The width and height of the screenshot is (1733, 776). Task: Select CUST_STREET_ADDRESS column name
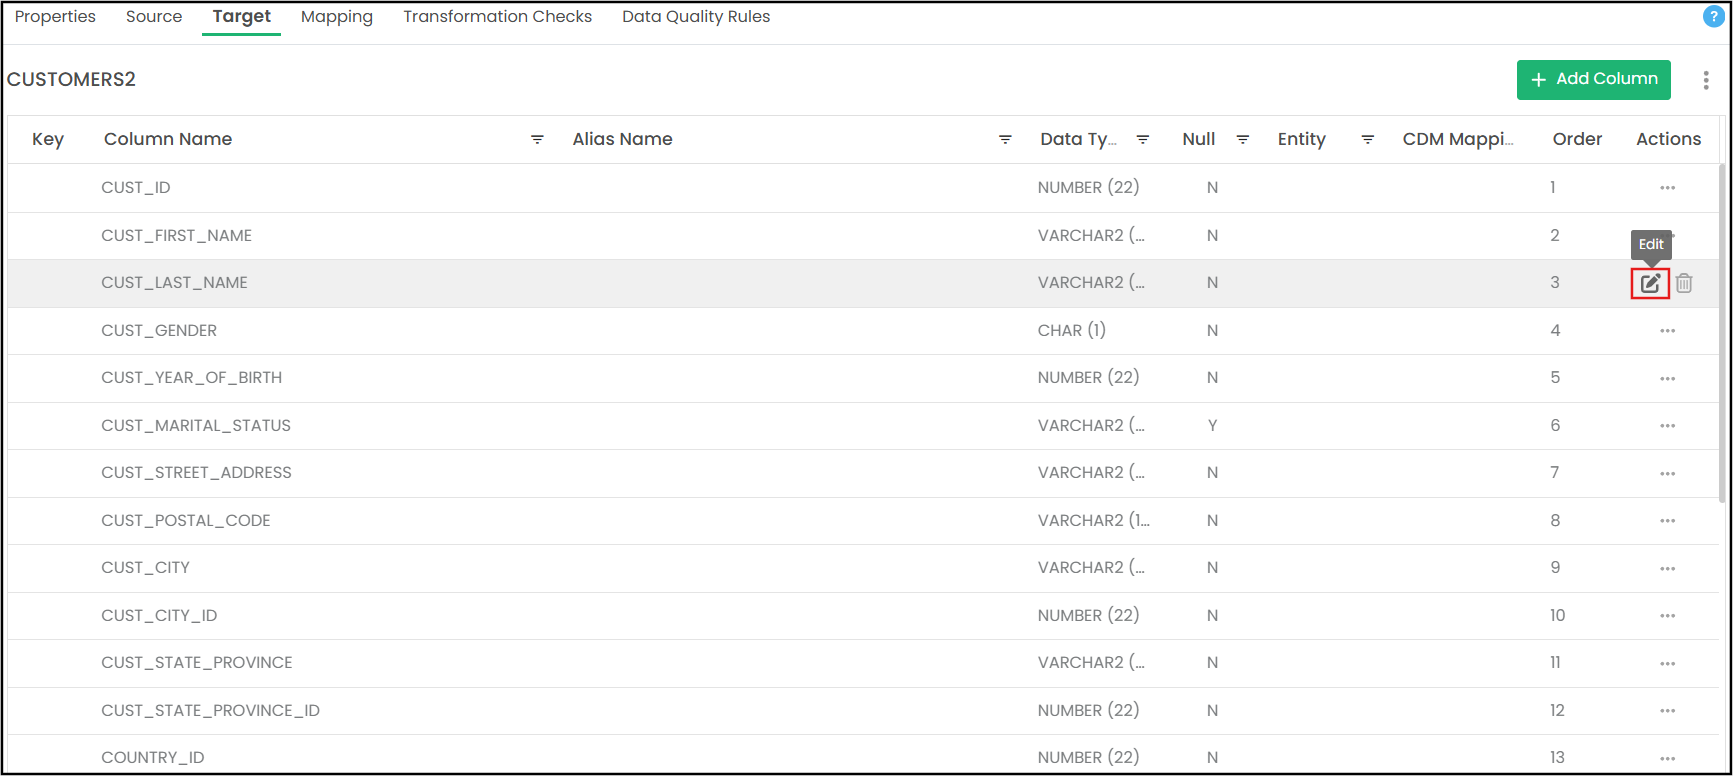(x=197, y=473)
